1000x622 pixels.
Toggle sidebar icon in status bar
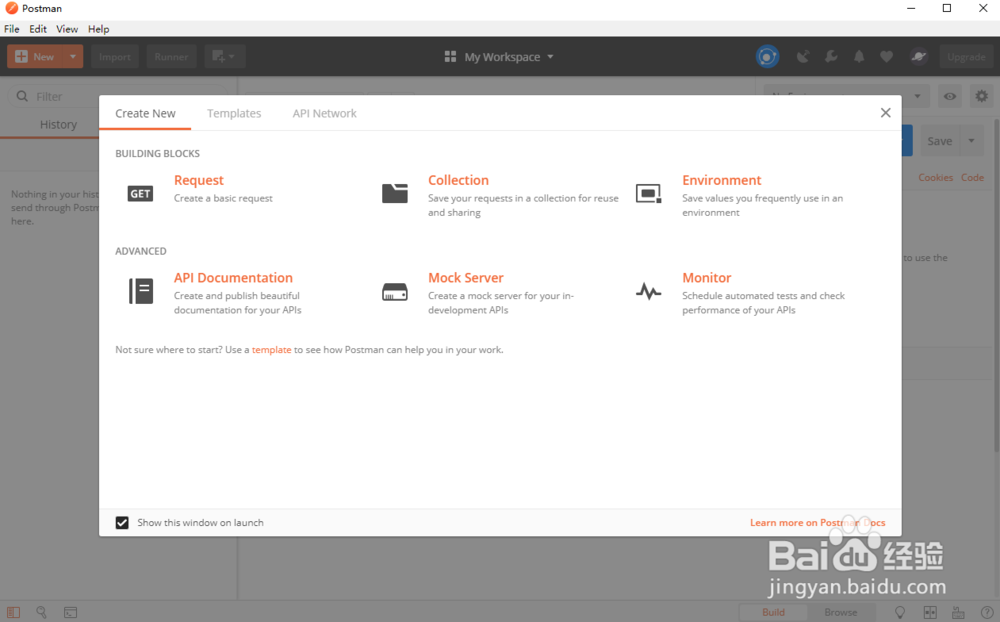tap(13, 612)
